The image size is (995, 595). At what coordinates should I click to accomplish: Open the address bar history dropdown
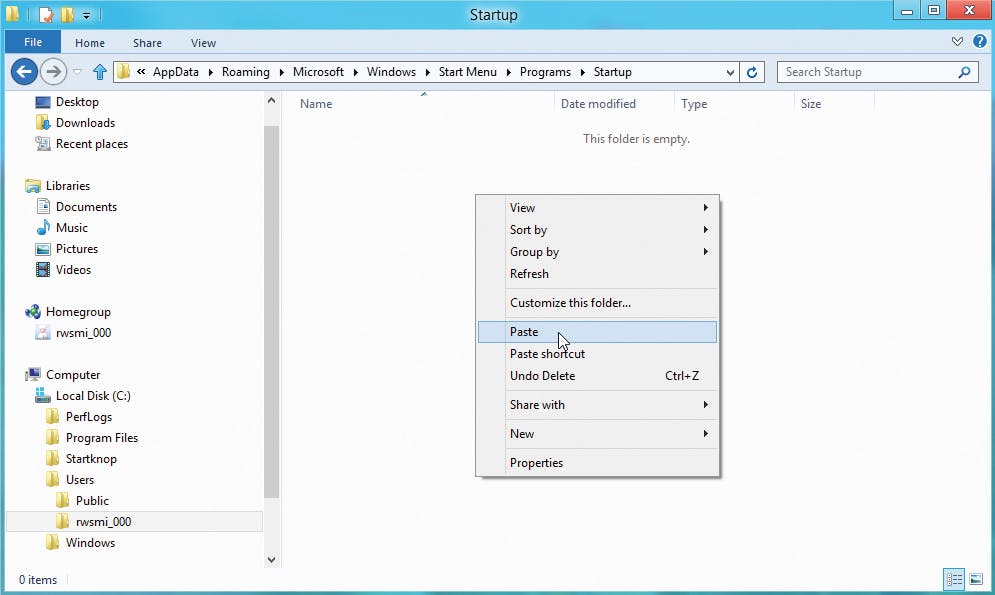730,72
